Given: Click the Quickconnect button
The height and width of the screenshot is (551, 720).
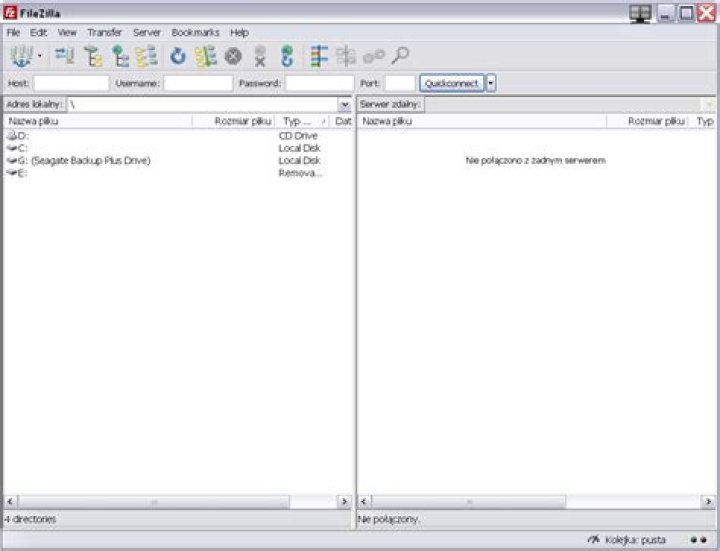Looking at the screenshot, I should point(452,84).
